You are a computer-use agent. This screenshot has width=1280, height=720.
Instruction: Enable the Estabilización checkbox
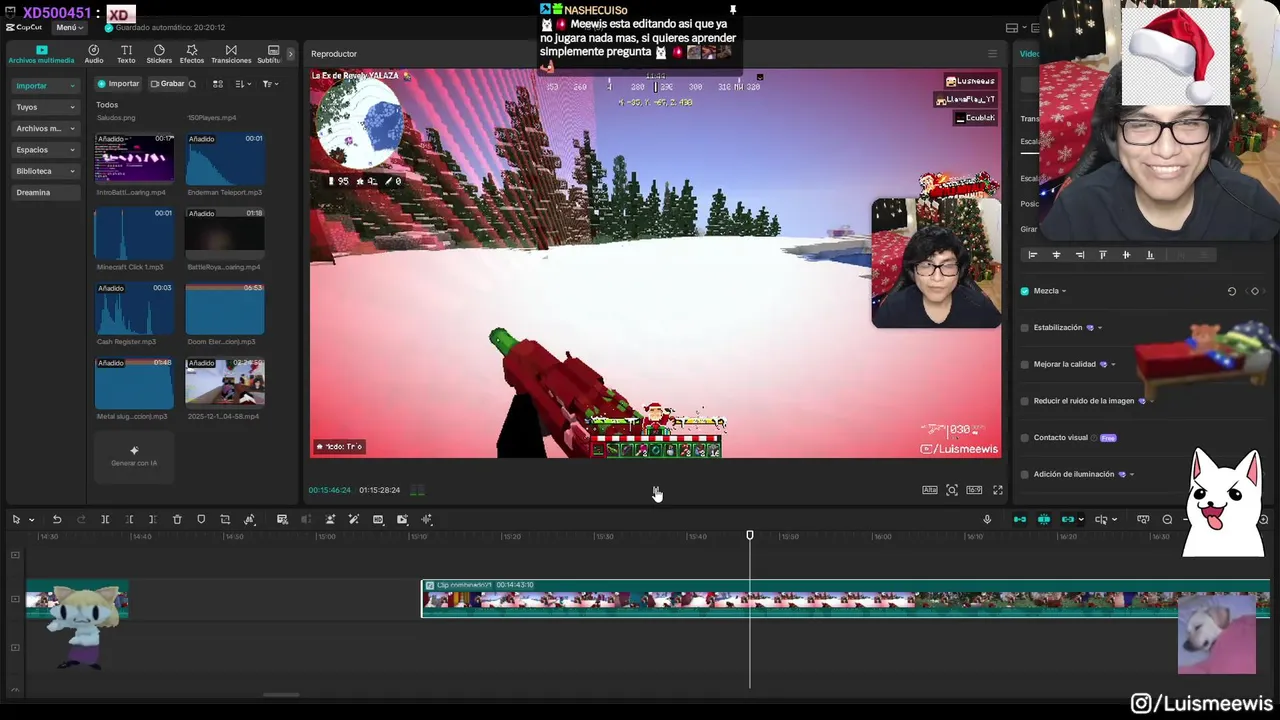point(1024,328)
